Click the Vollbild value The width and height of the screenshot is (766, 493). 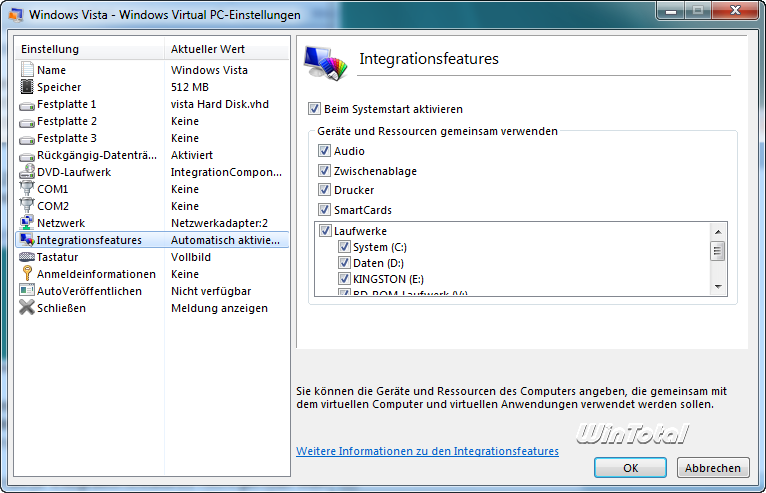[191, 257]
